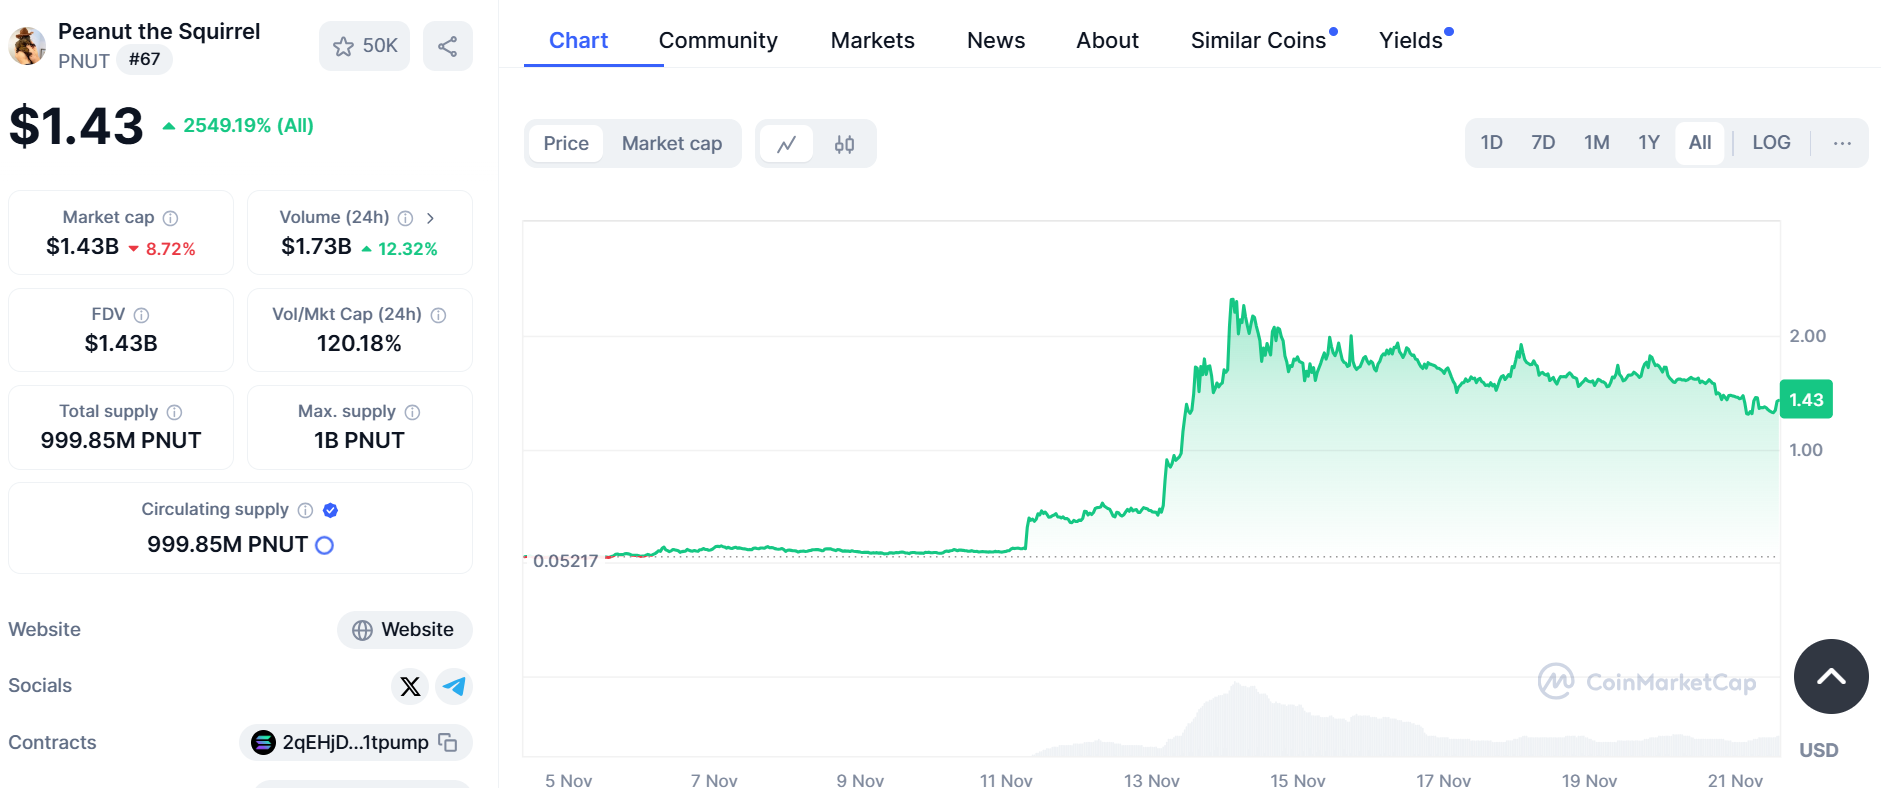Click the 120.18% Vol/Mkt Cap value
Image resolution: width=1881 pixels, height=788 pixels.
(x=359, y=344)
